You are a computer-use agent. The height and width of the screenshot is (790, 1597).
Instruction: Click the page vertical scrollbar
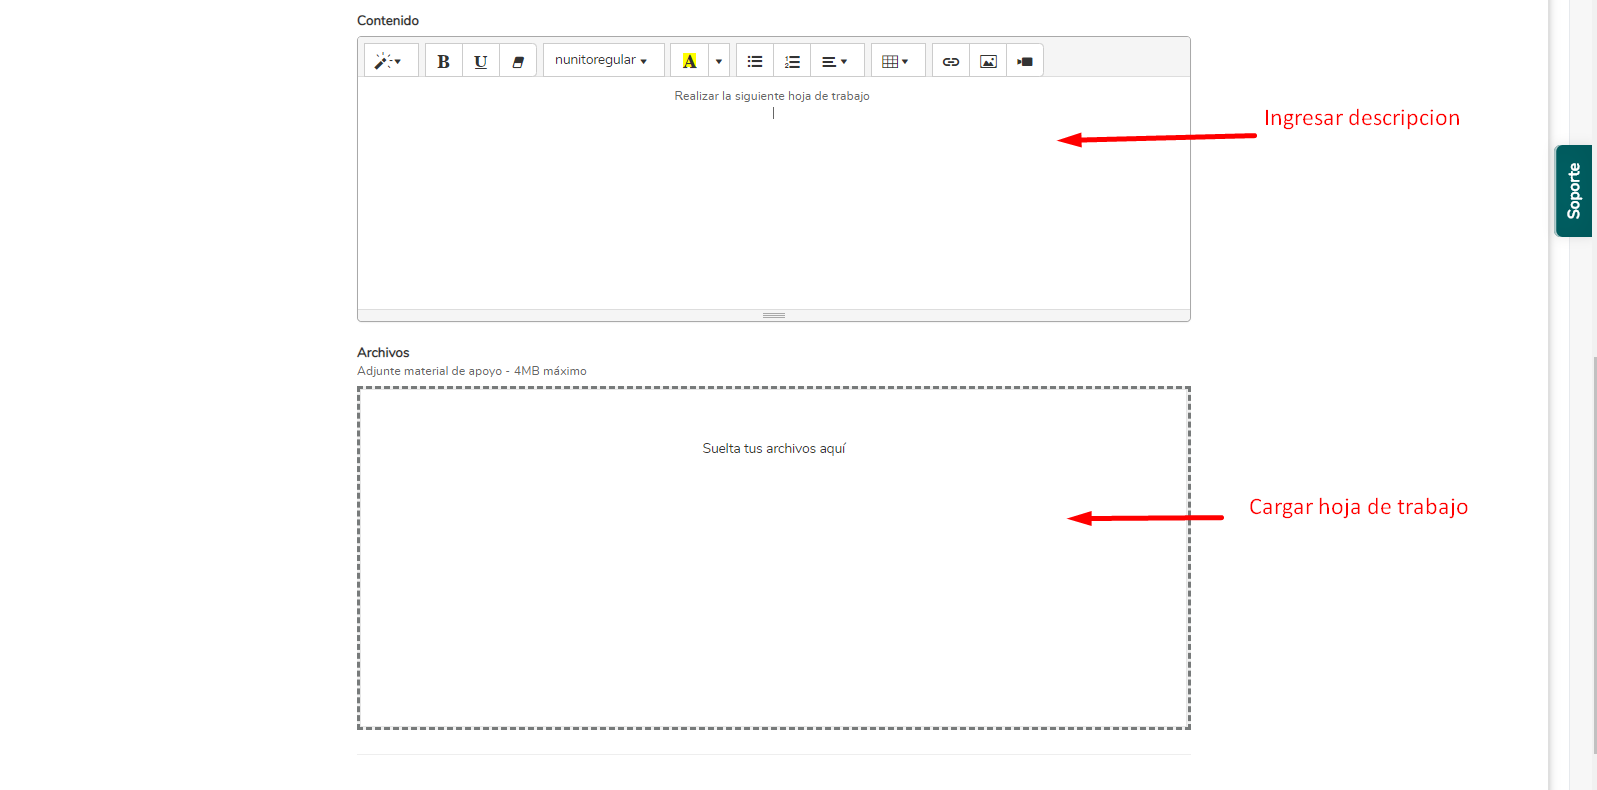click(x=1594, y=555)
